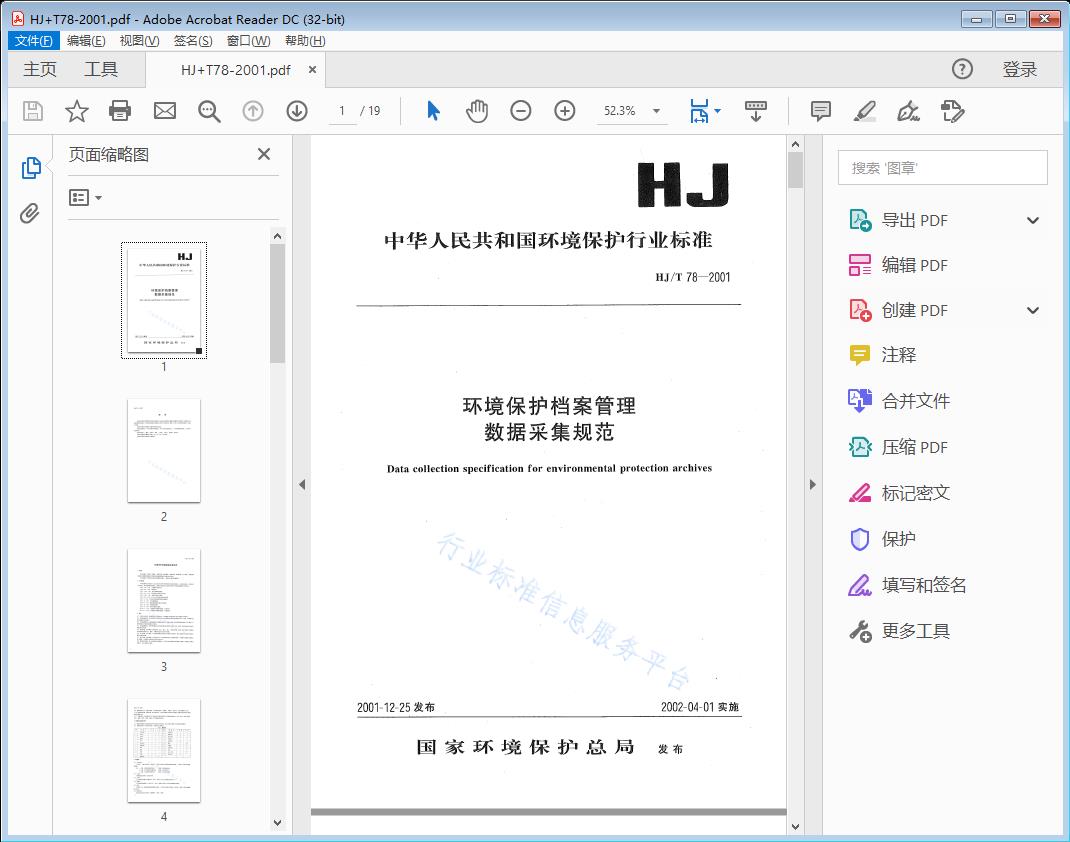The width and height of the screenshot is (1070, 842).
Task: Open the attachments paperclip panel
Action: coord(30,210)
